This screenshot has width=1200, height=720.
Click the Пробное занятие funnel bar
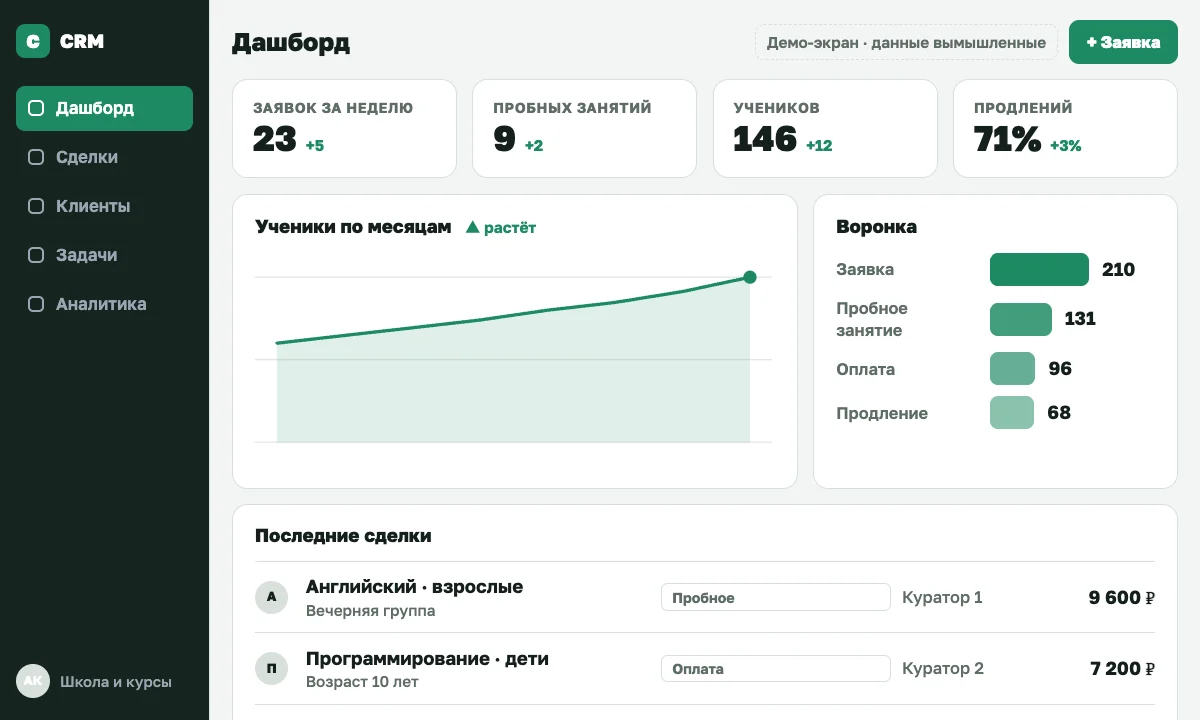point(1021,319)
